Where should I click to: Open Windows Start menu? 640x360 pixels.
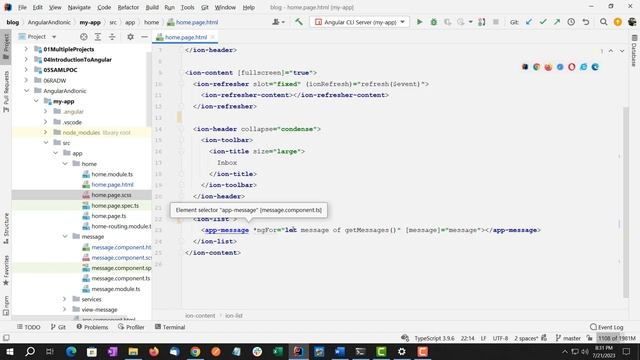[9, 351]
